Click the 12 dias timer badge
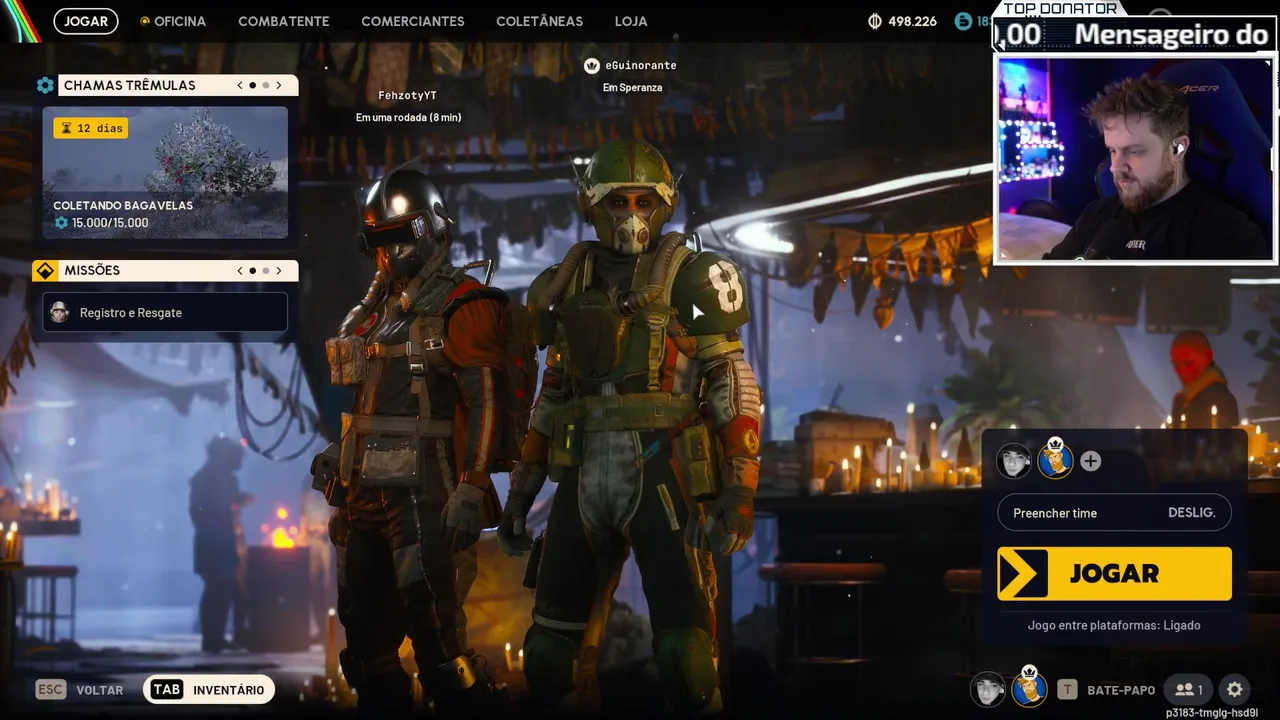Image resolution: width=1280 pixels, height=720 pixels. coord(91,128)
